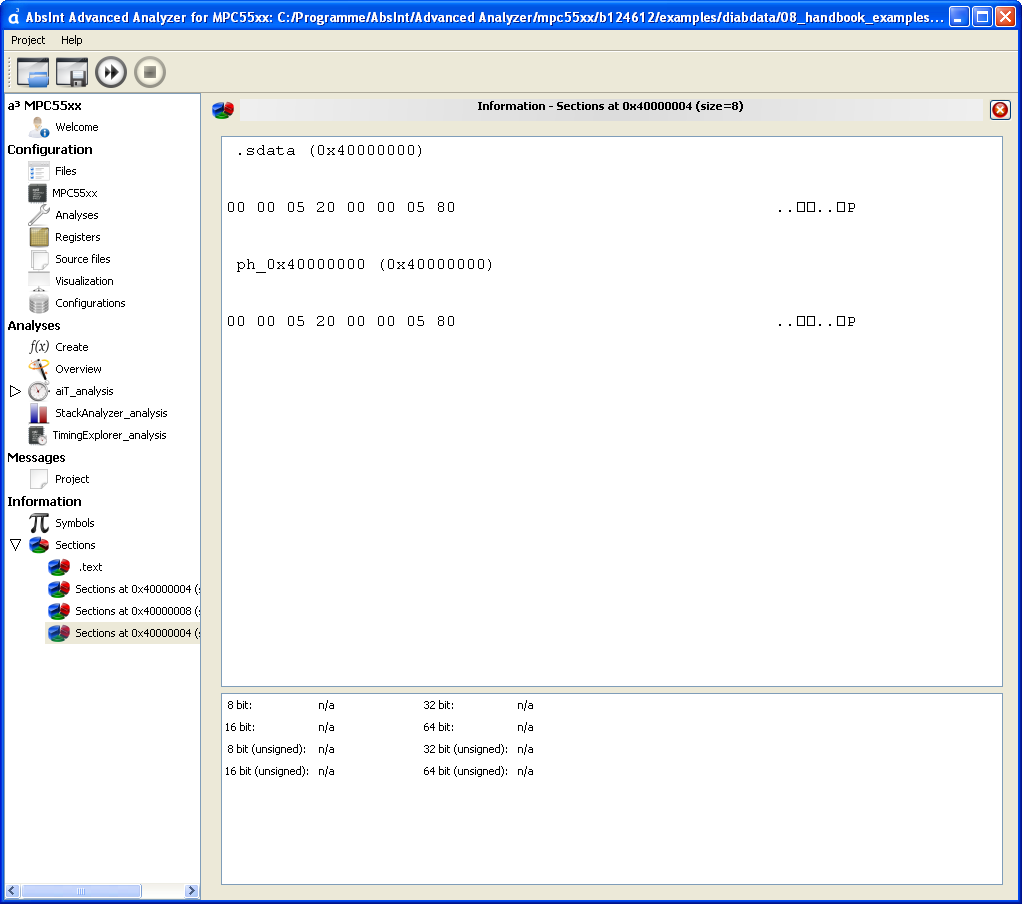The image size is (1022, 904).
Task: Click the sidebar scroll left arrow
Action: 12,890
